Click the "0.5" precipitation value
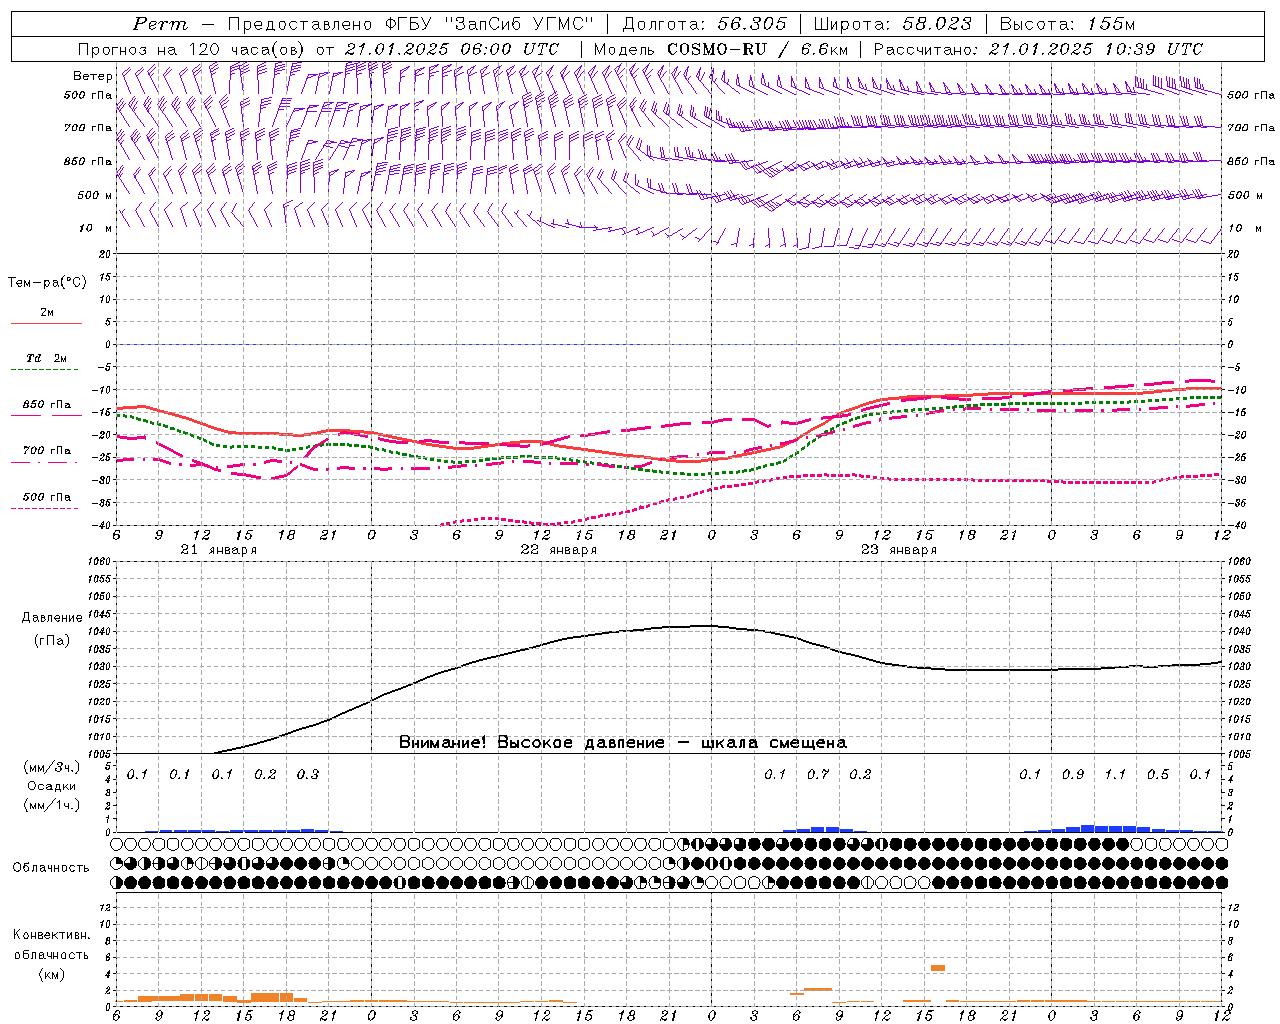This screenshot has height=1024, width=1280. point(1158,774)
